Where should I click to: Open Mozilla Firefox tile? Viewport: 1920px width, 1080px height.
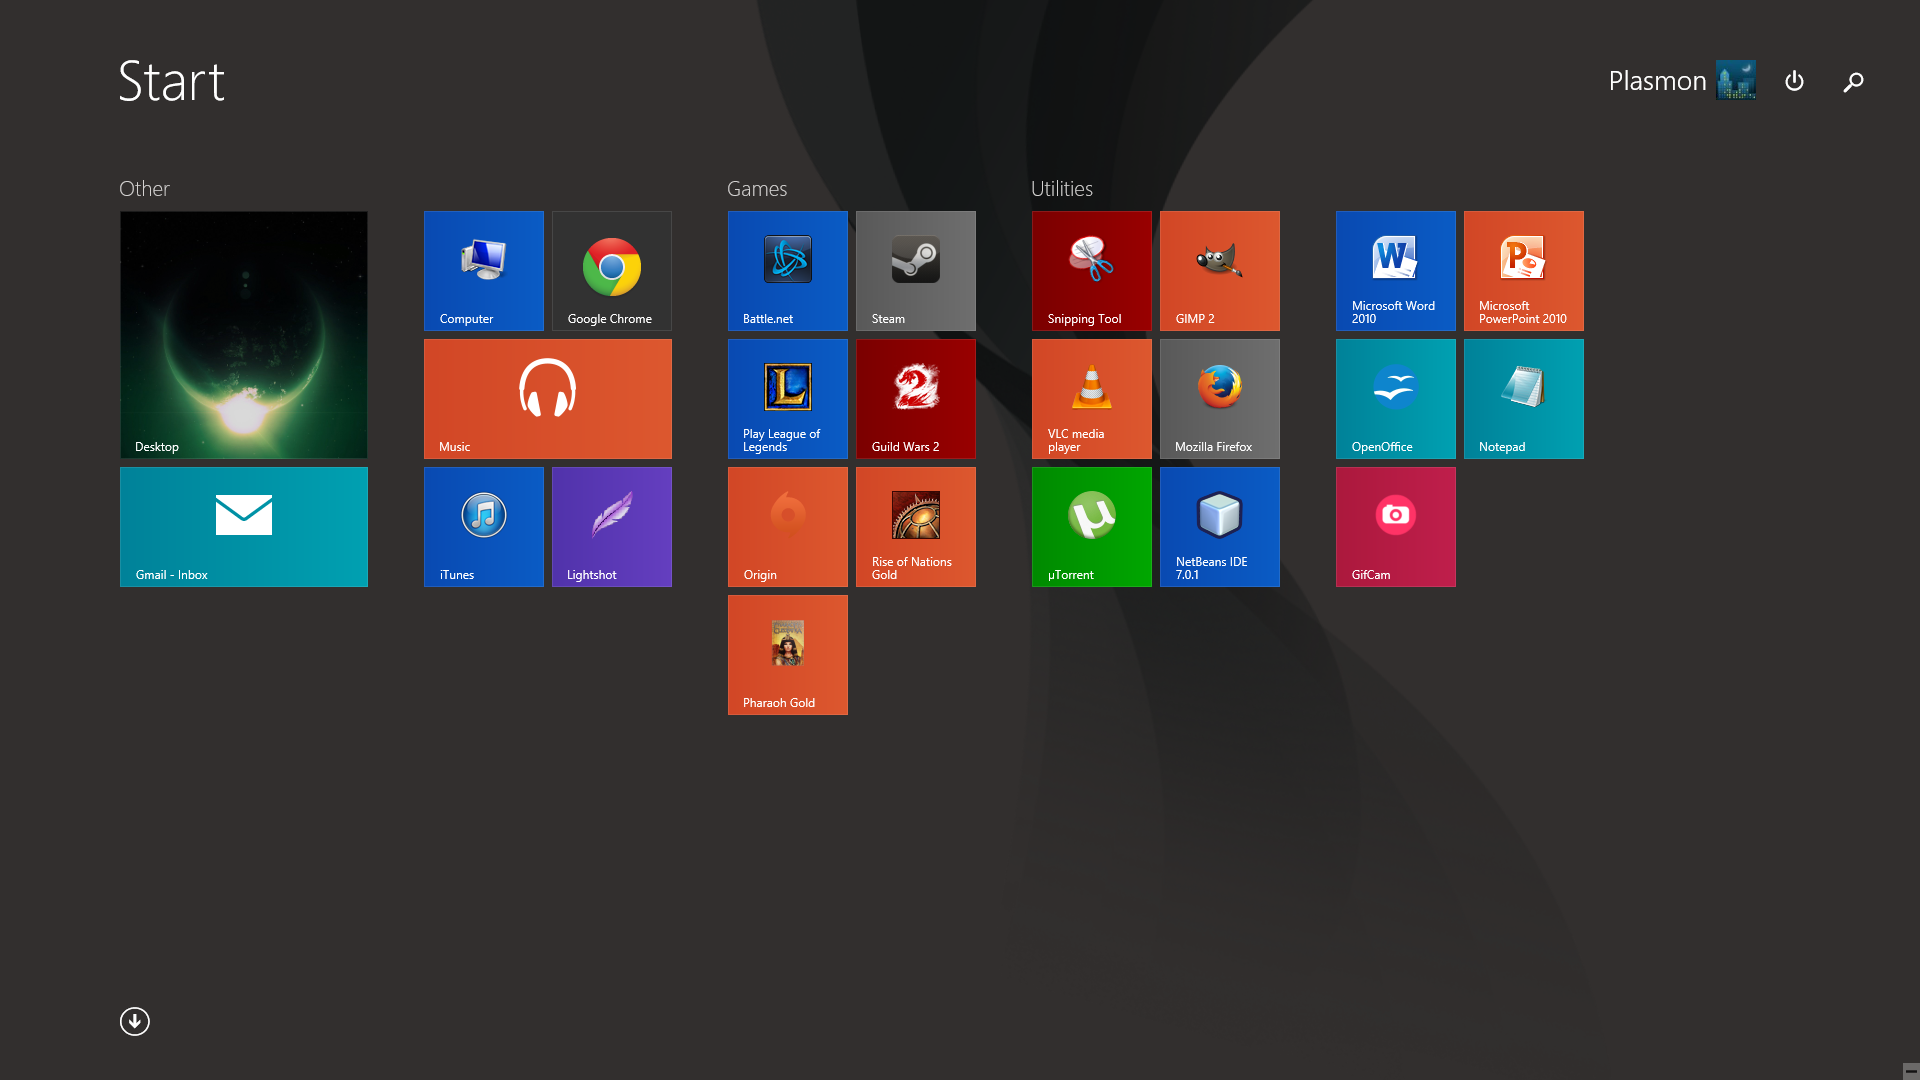1219,399
